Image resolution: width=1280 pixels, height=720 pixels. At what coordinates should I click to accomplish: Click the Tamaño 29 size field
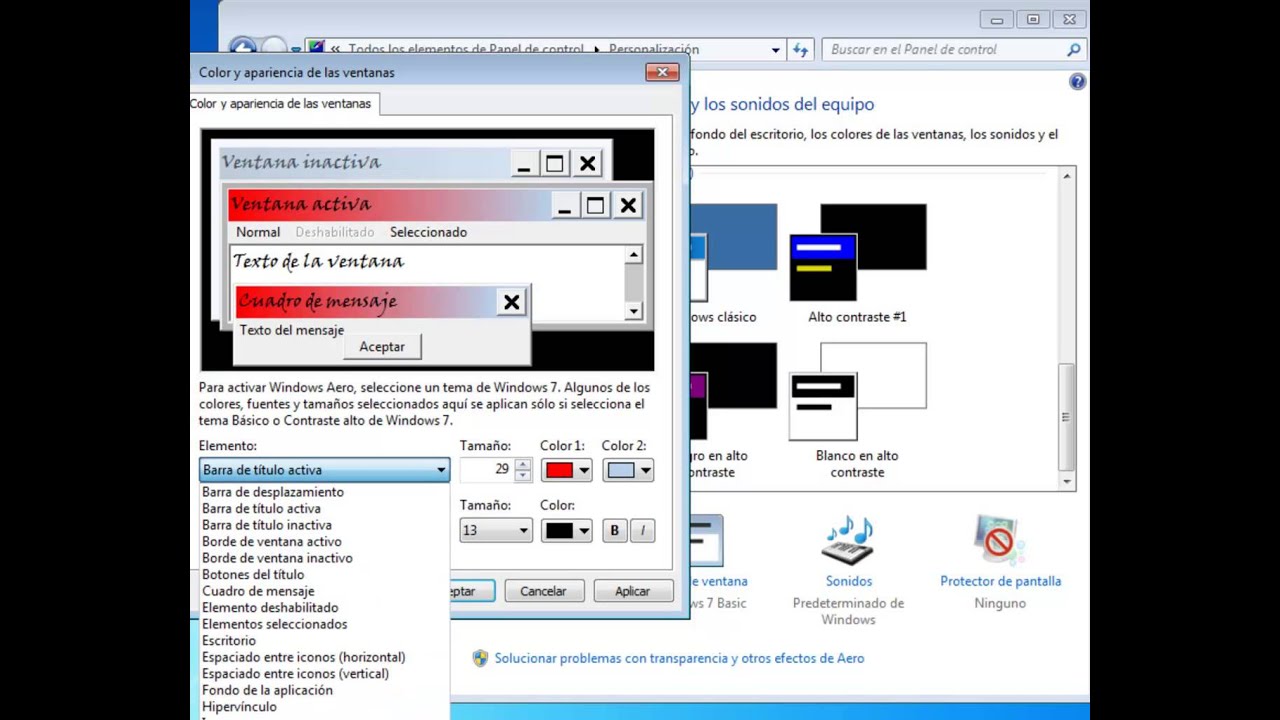488,469
